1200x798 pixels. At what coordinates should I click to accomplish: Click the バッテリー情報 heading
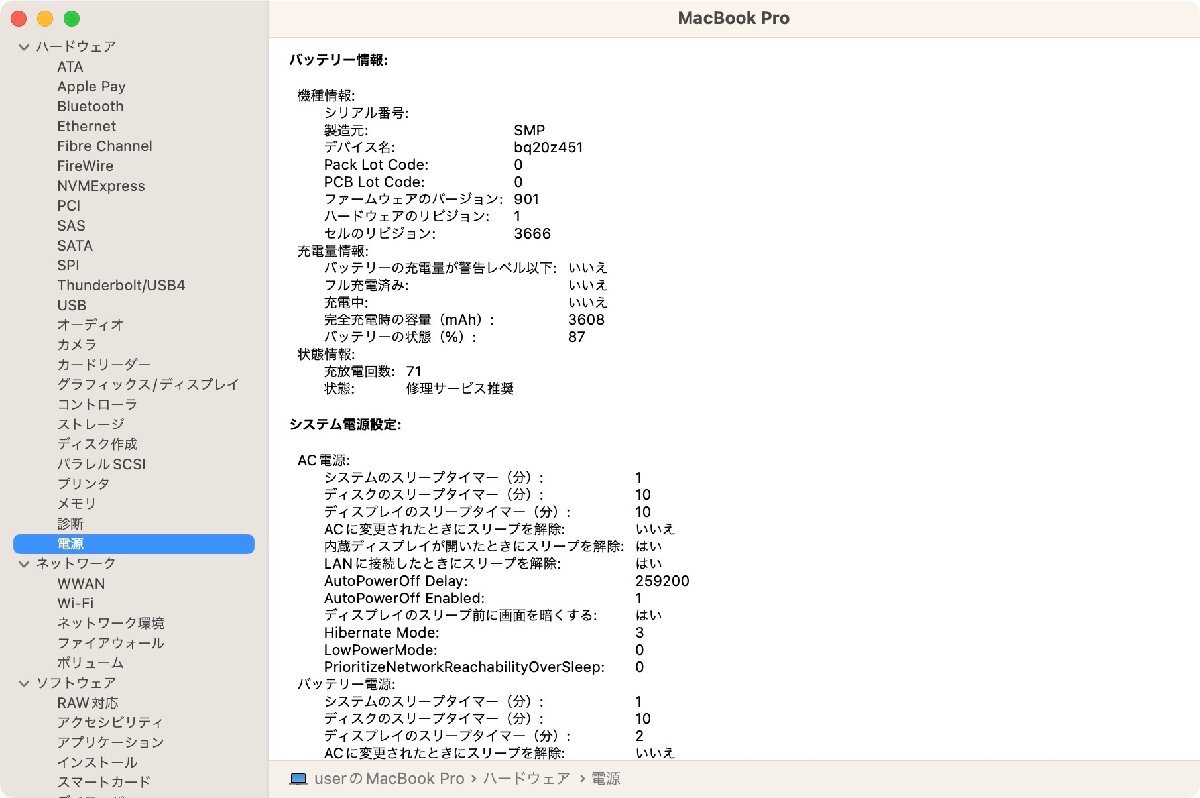point(339,60)
